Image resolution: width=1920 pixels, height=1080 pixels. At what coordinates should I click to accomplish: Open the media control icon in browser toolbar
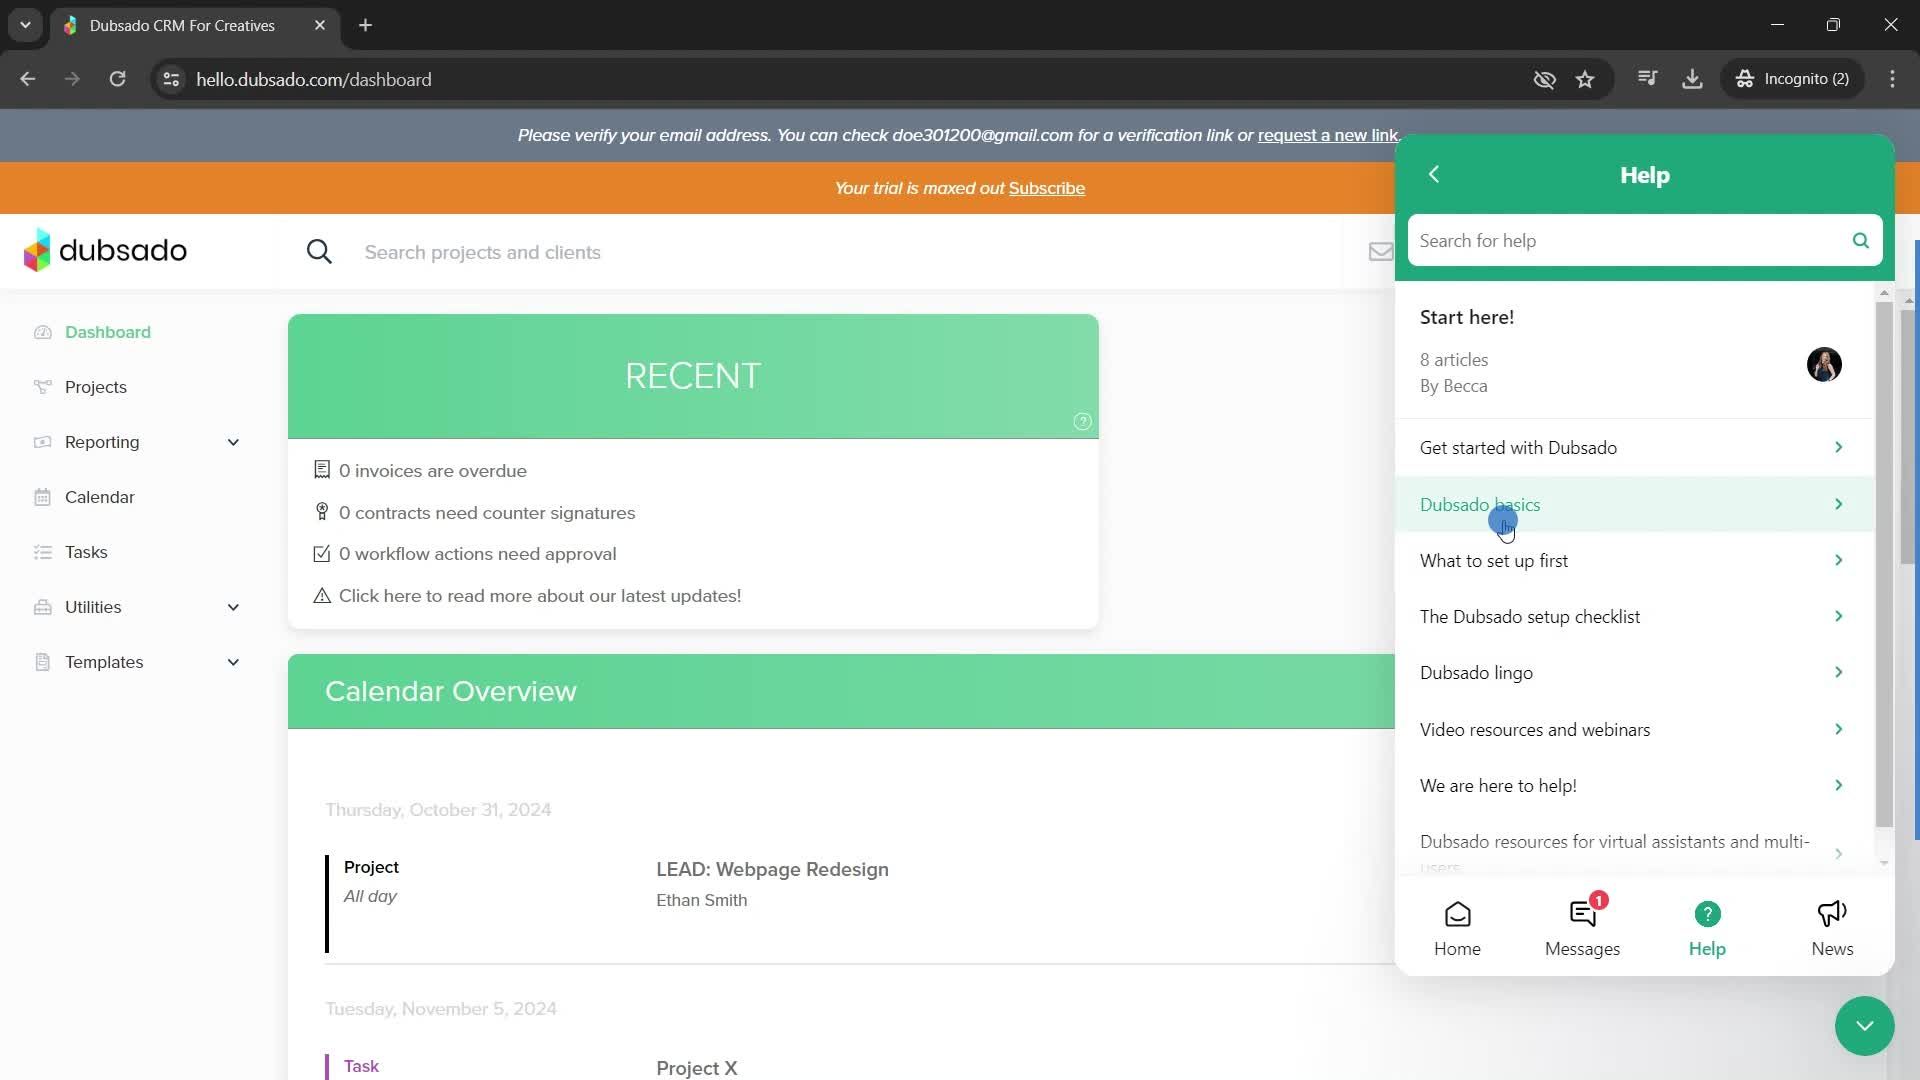click(x=1647, y=78)
